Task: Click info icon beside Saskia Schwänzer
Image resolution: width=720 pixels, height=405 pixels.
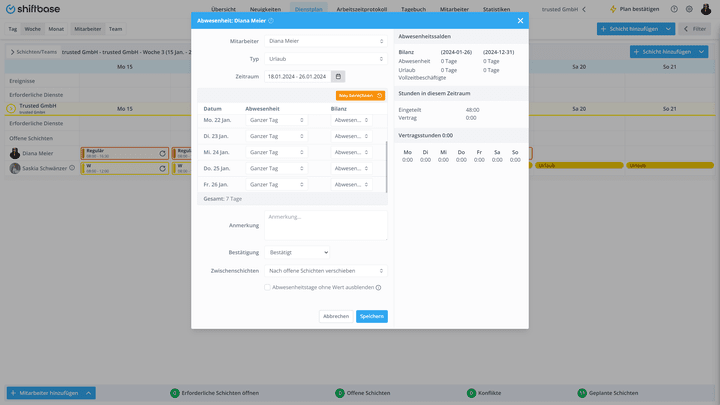Action: (72, 168)
